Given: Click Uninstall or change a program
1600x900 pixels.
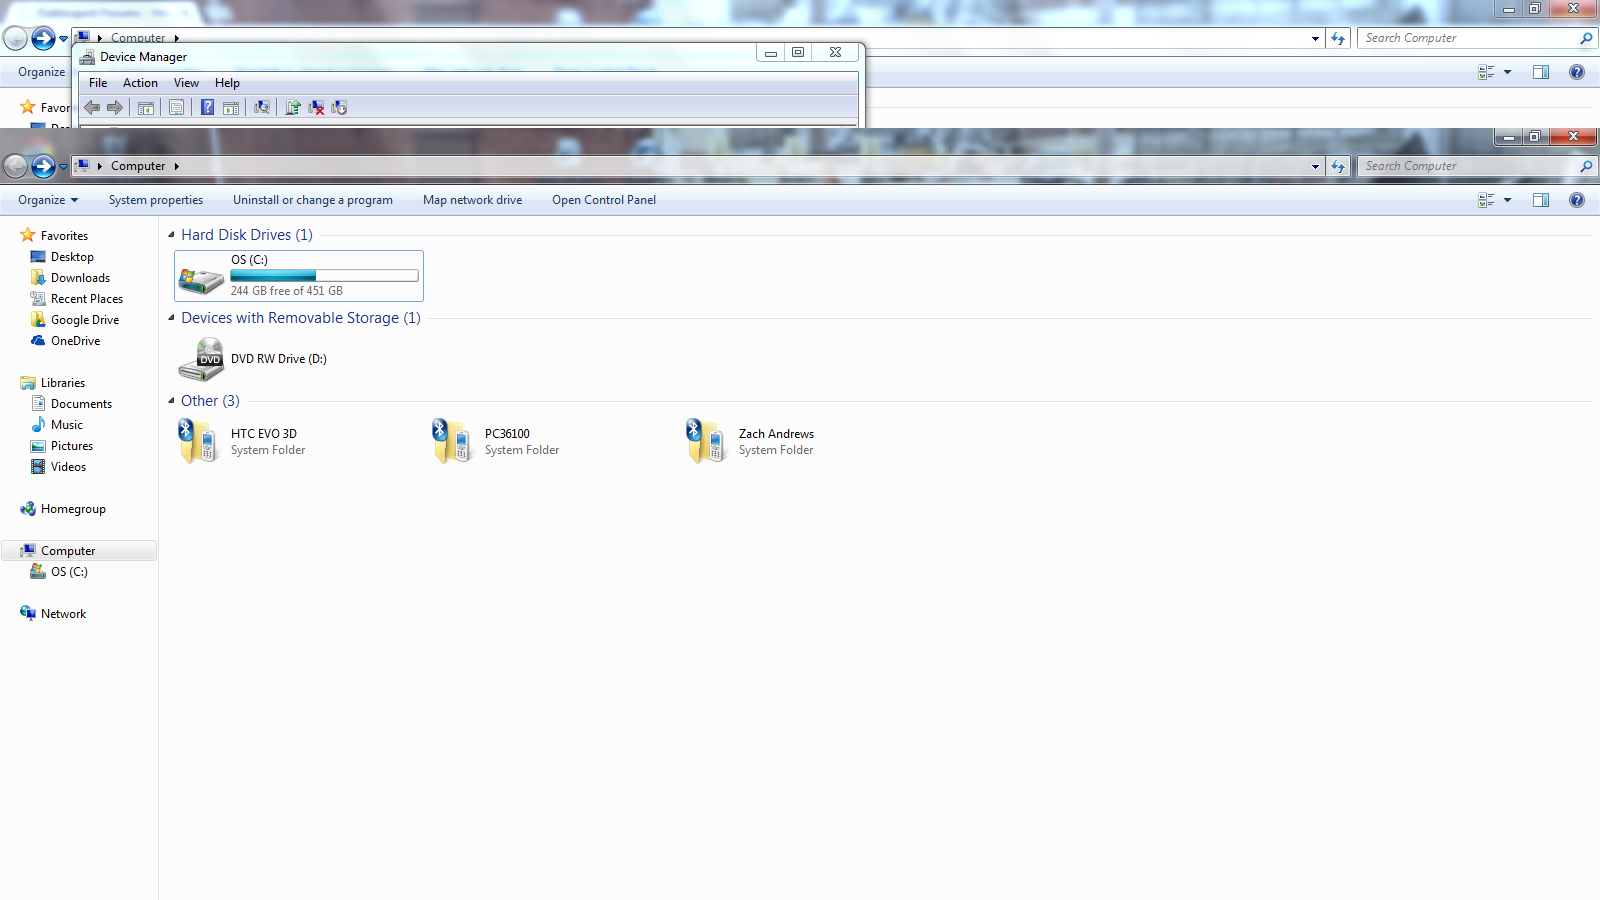Looking at the screenshot, I should (x=313, y=200).
